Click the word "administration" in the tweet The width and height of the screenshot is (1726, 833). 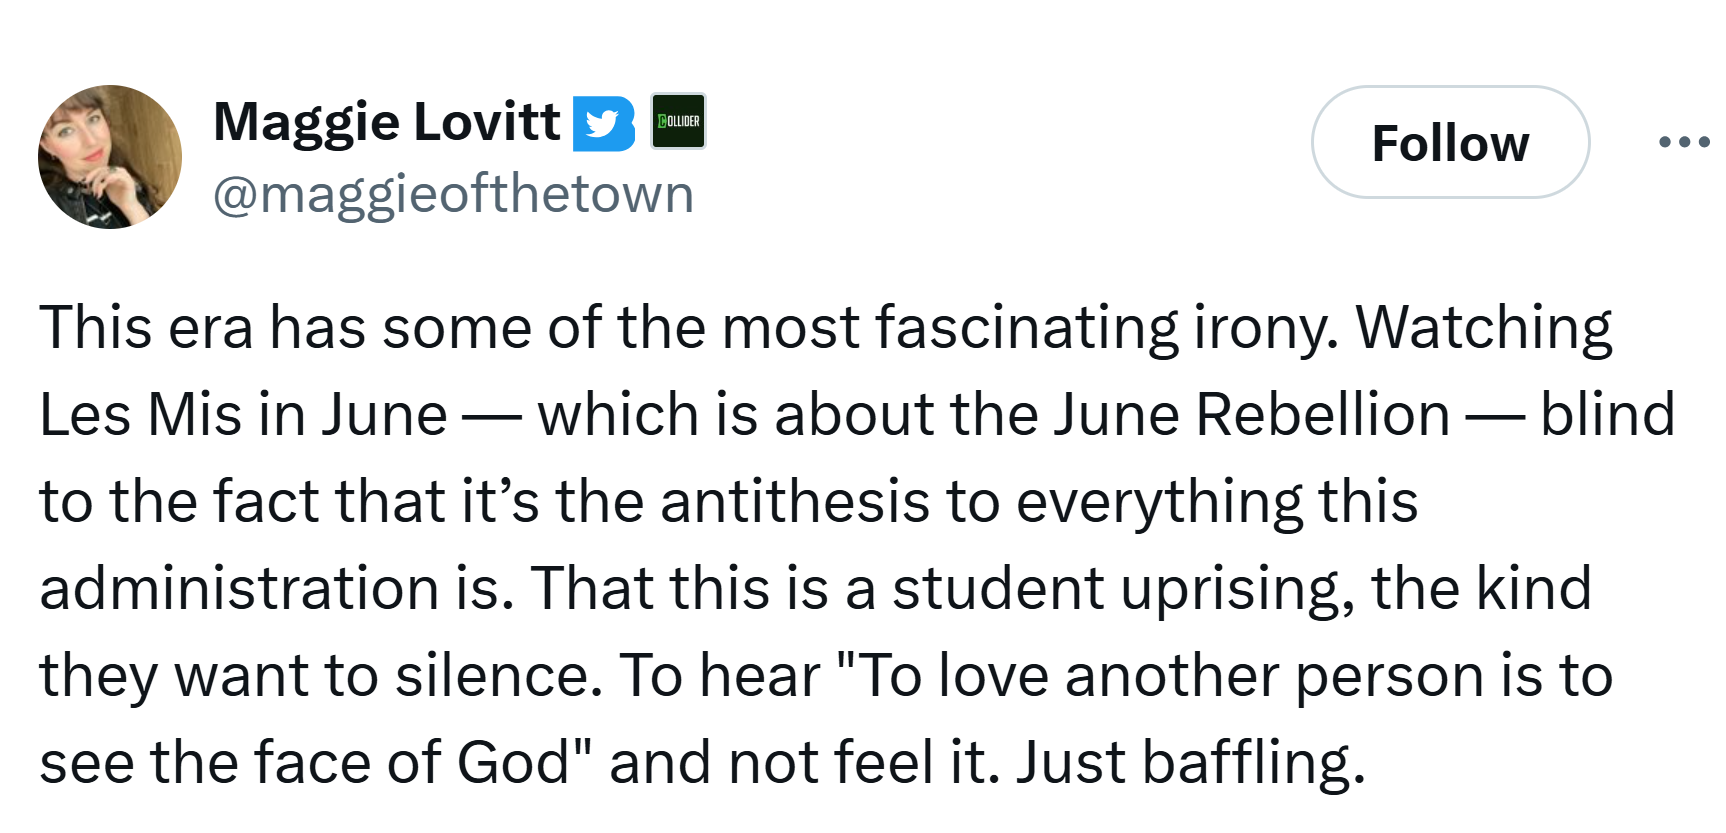pyautogui.click(x=239, y=588)
